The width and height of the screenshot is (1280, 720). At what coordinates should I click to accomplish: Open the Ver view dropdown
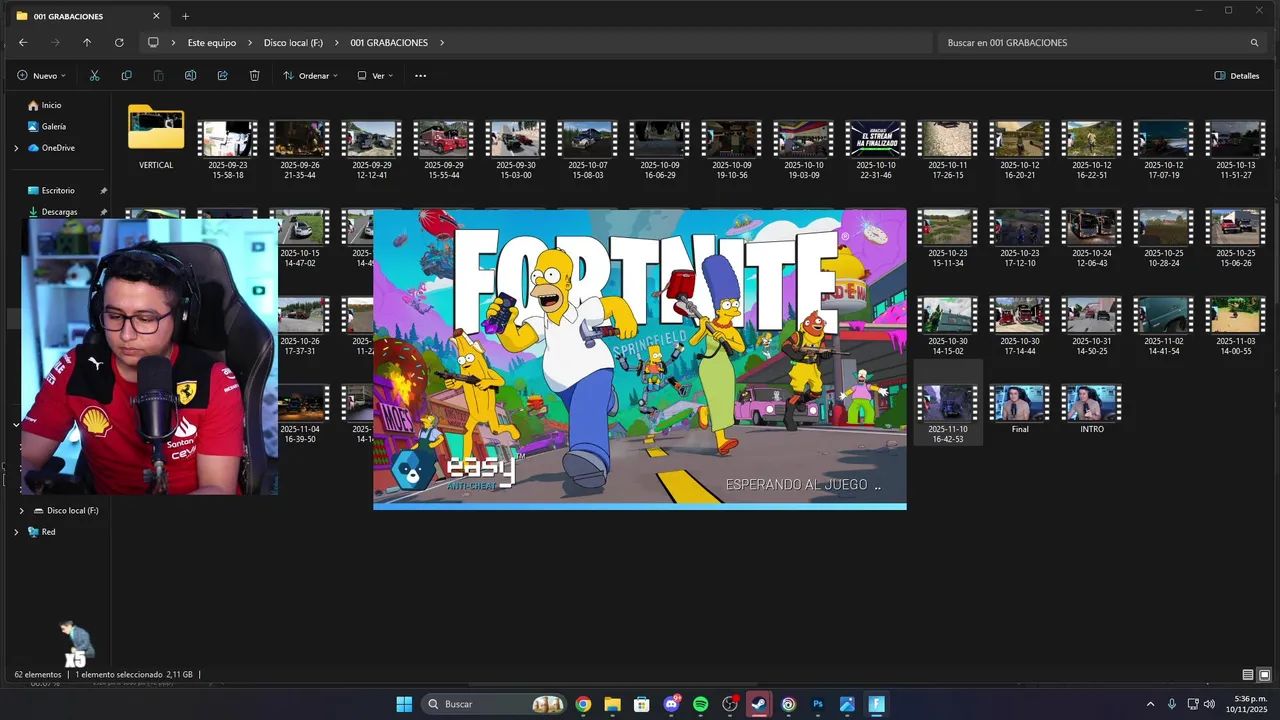pyautogui.click(x=375, y=76)
